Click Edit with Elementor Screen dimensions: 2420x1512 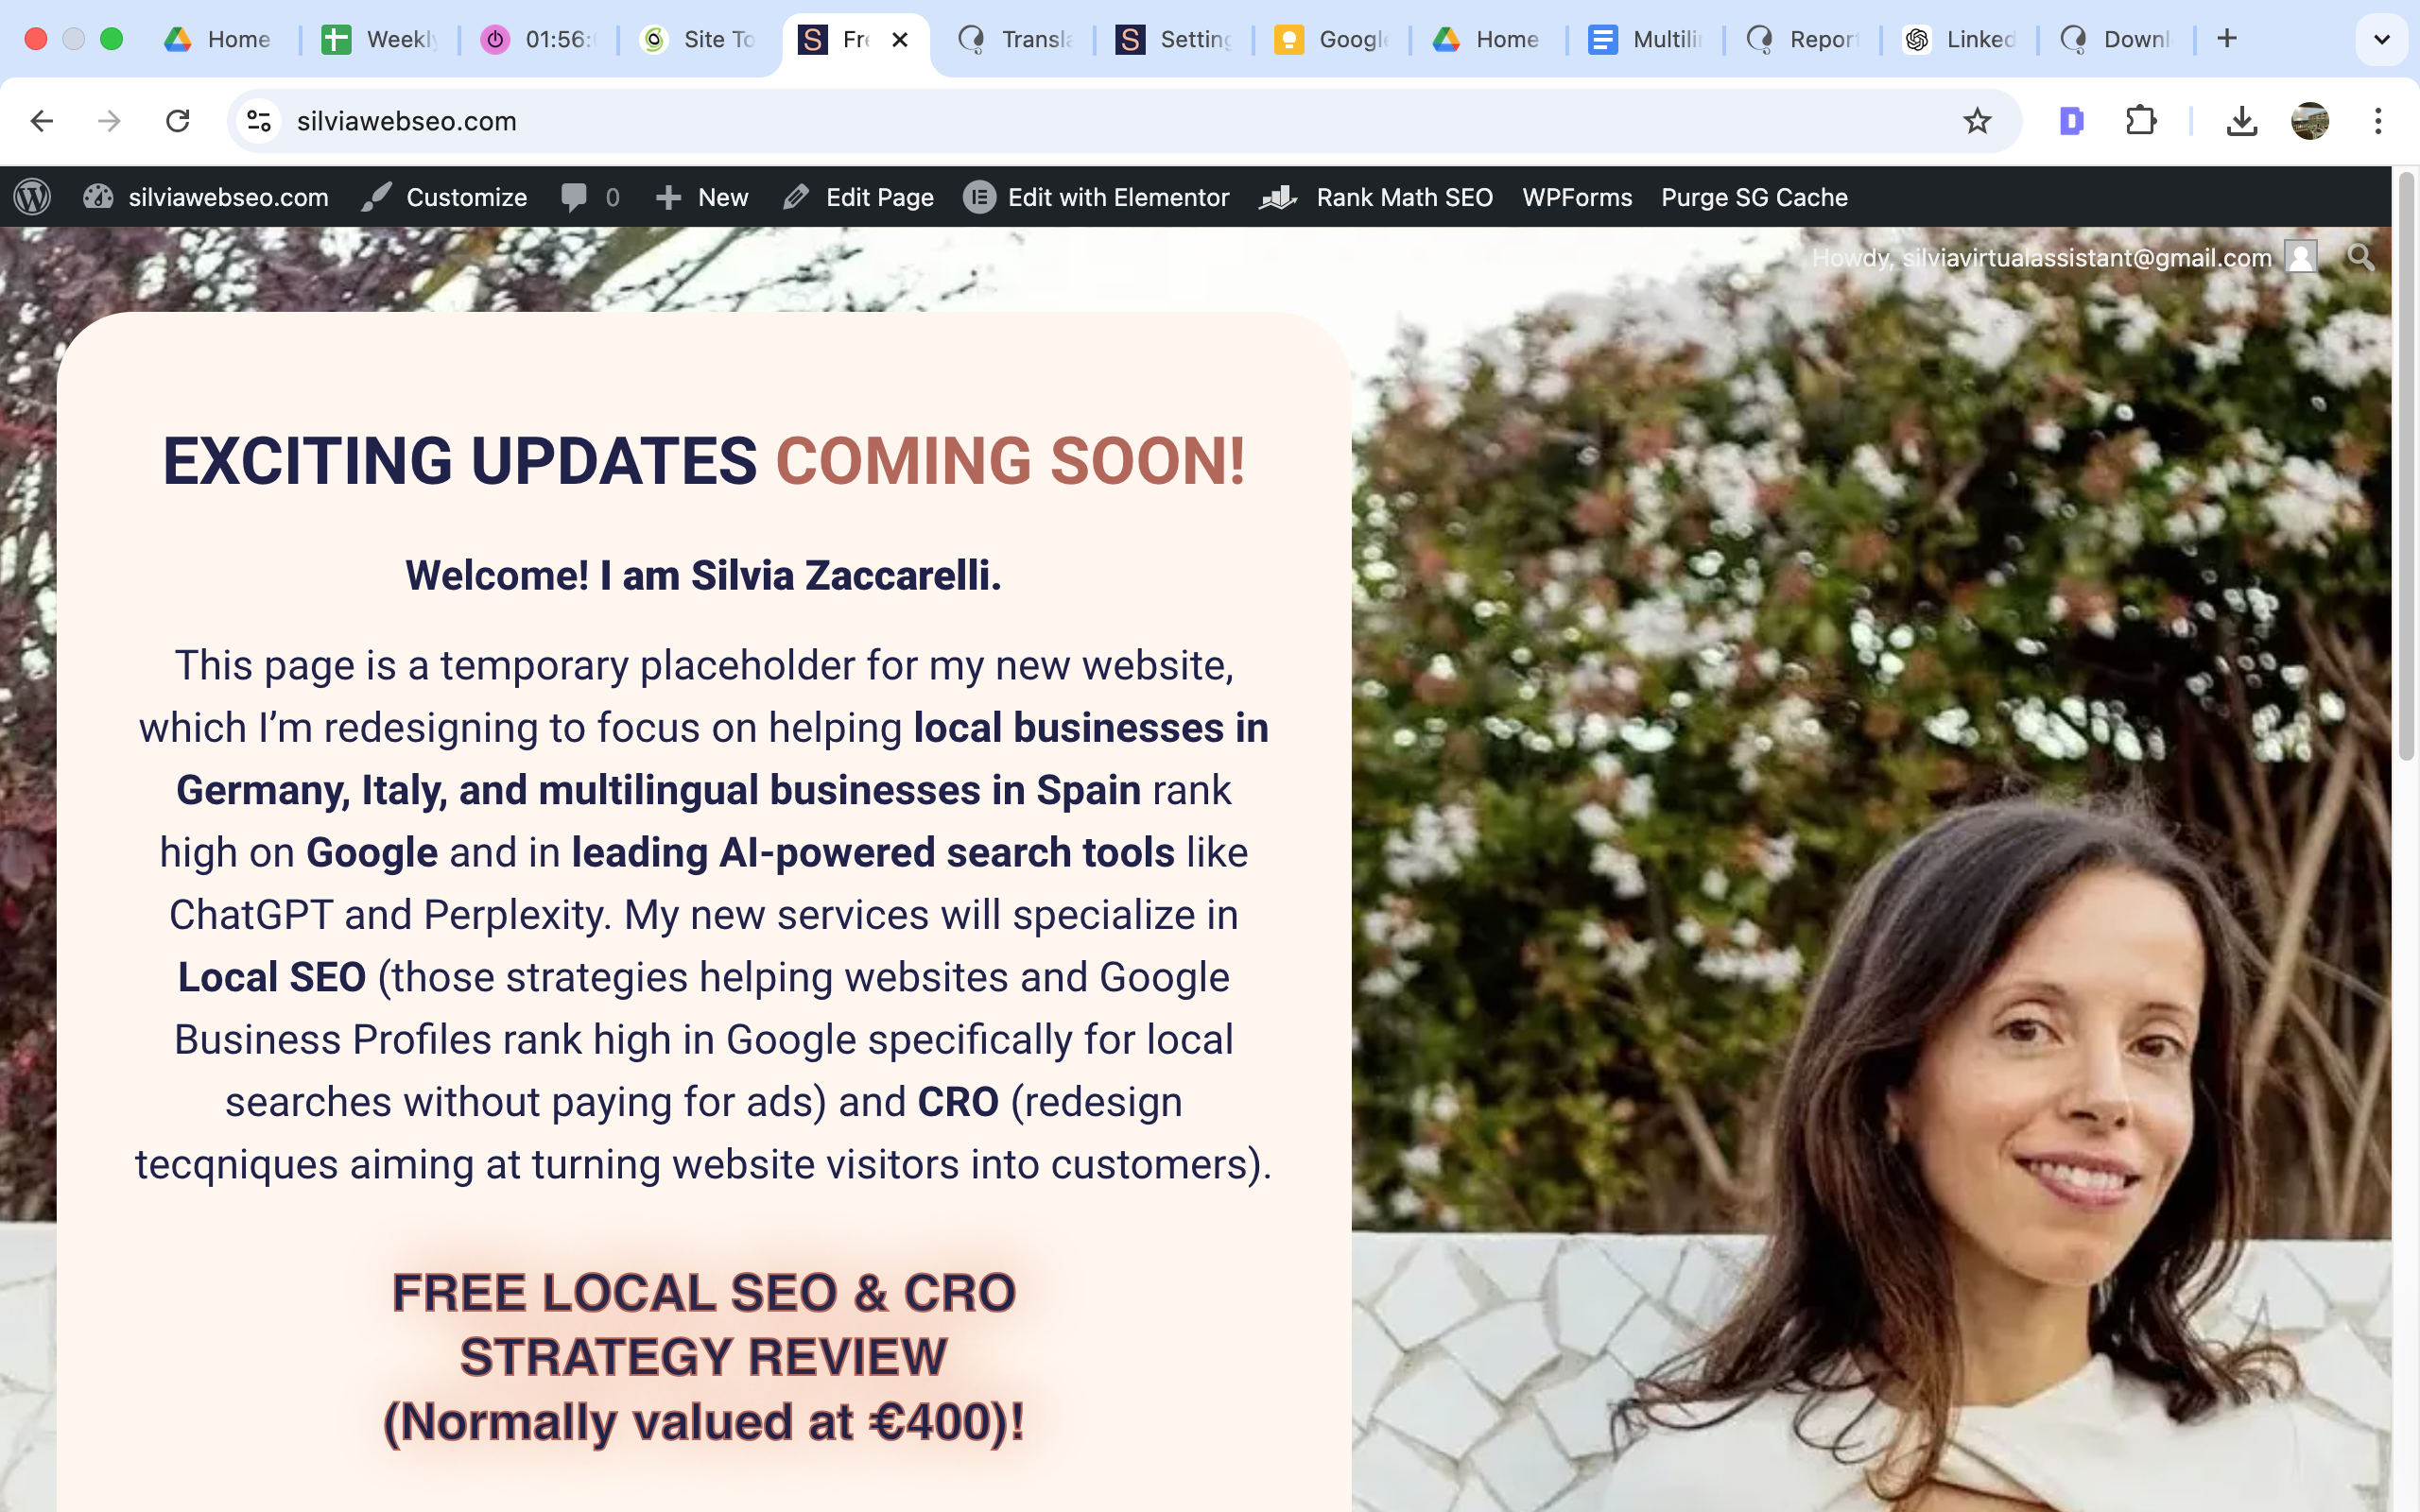1096,197
